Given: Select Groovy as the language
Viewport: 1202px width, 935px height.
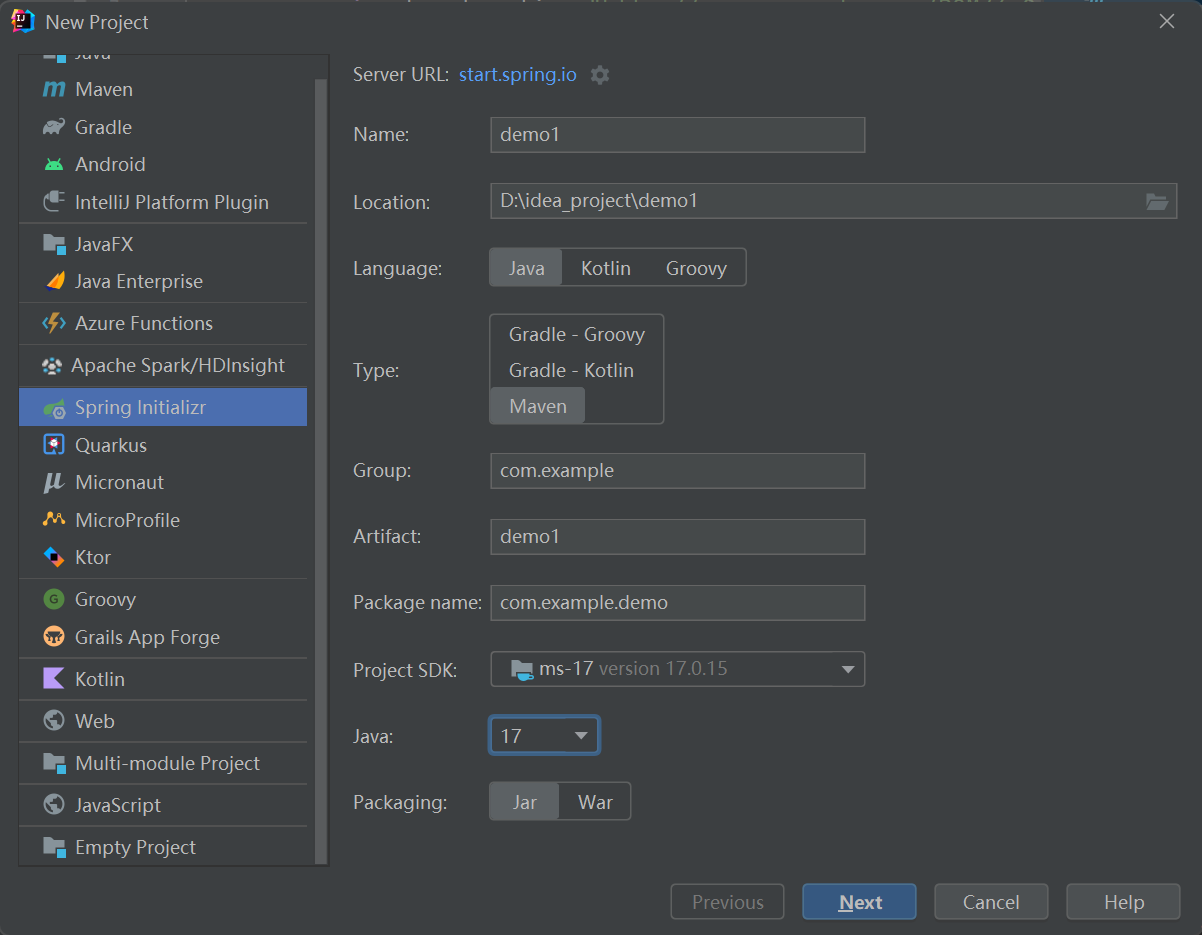Looking at the screenshot, I should (696, 268).
